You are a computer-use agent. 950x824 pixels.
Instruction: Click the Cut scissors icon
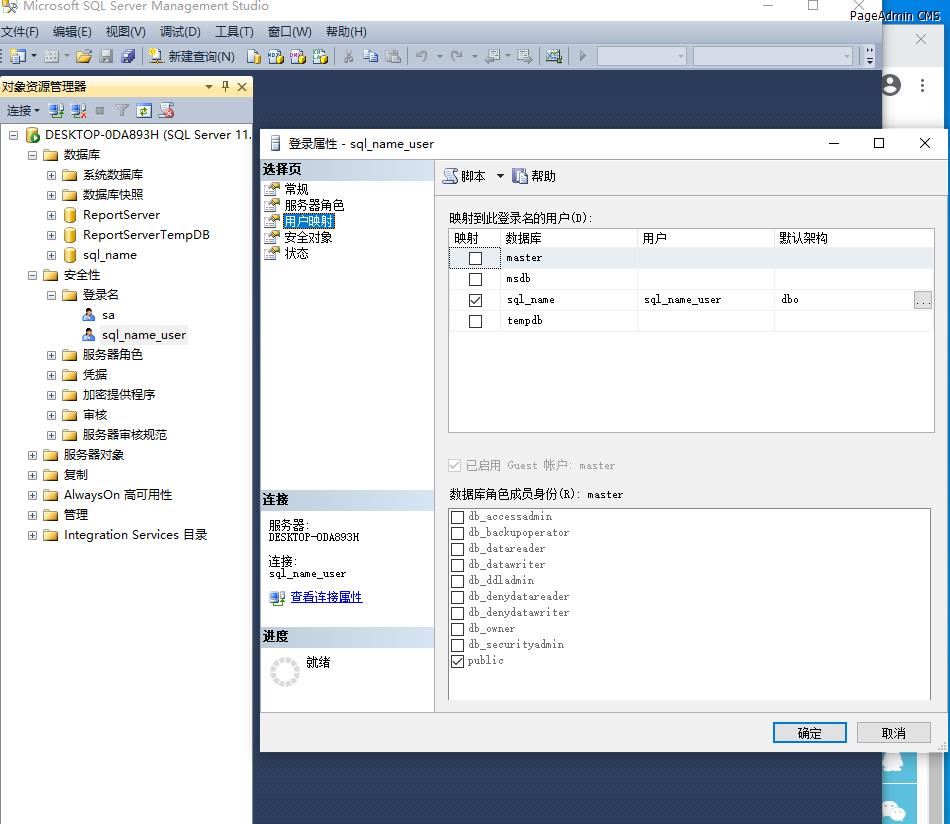coord(348,56)
